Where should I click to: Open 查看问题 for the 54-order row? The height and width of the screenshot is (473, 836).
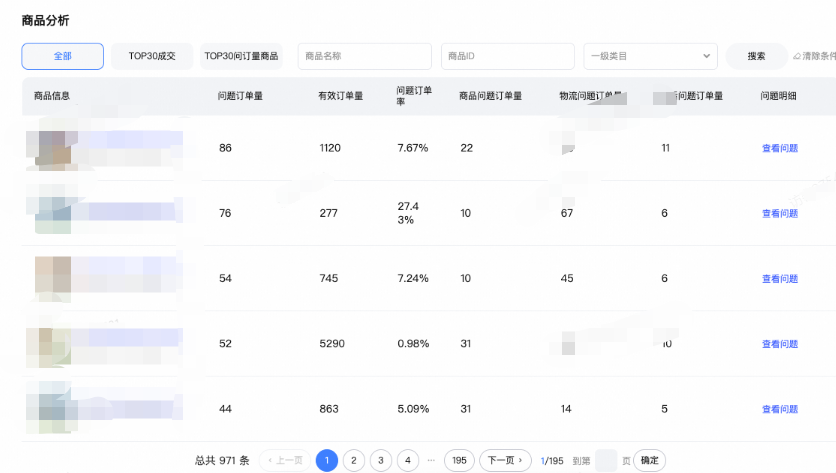779,279
